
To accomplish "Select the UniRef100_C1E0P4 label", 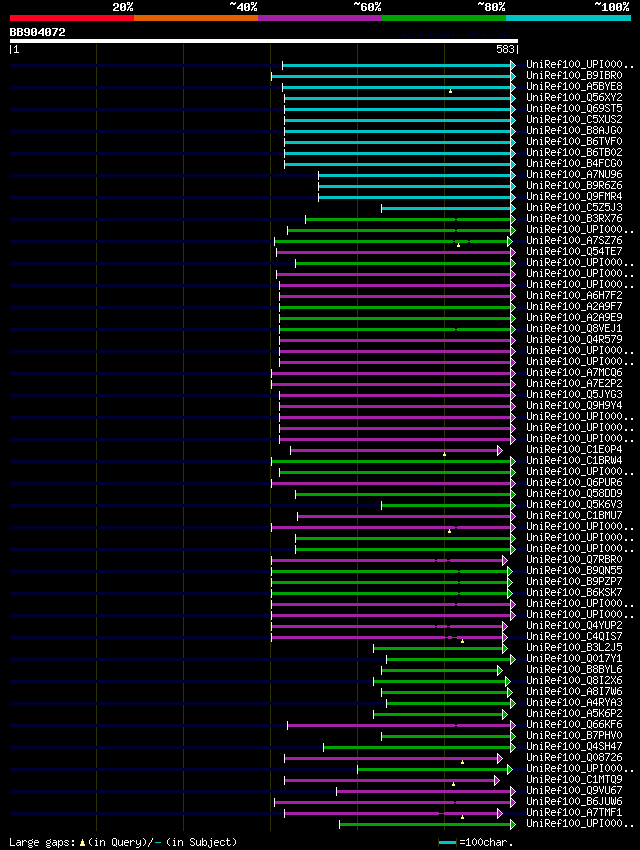I will 574,449.
